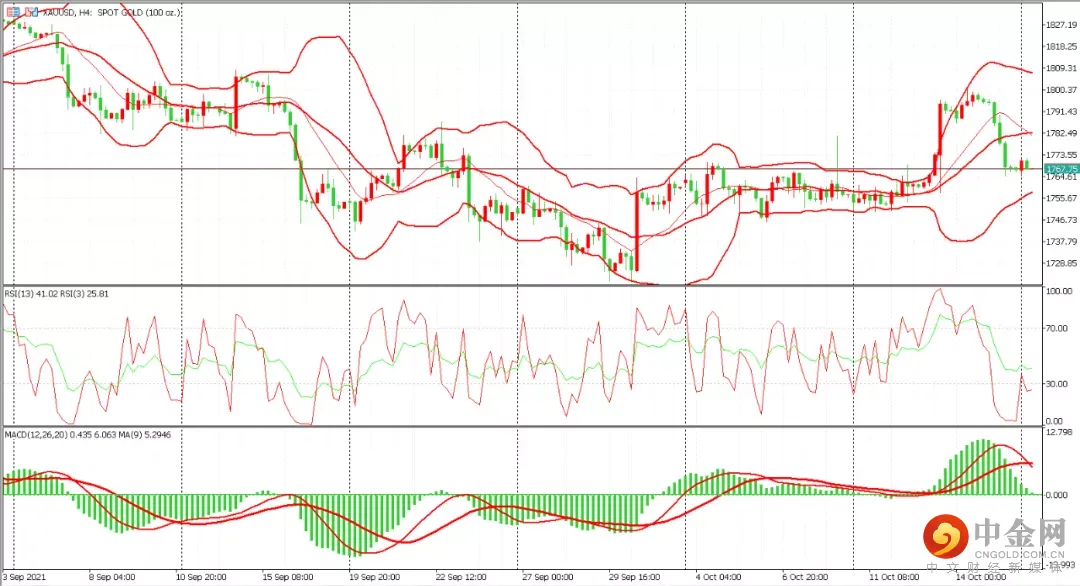Select time axis label 8 Sep 04:00
This screenshot has height=586, width=1080.
(112, 577)
